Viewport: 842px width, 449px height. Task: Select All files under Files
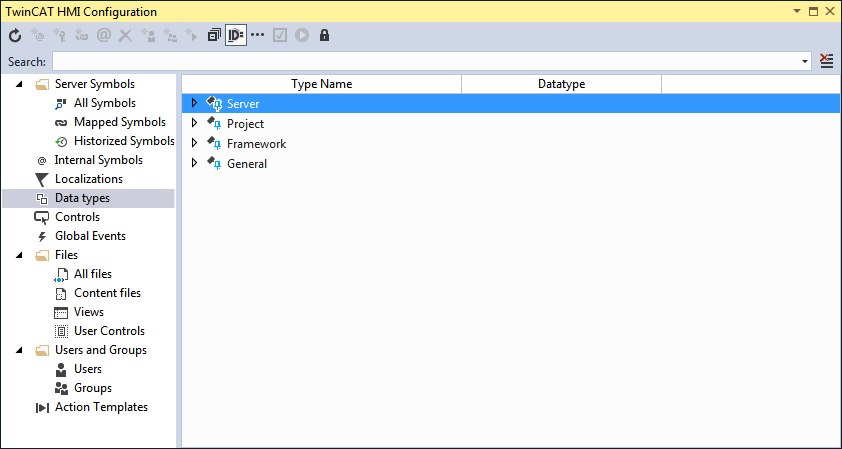tap(93, 274)
